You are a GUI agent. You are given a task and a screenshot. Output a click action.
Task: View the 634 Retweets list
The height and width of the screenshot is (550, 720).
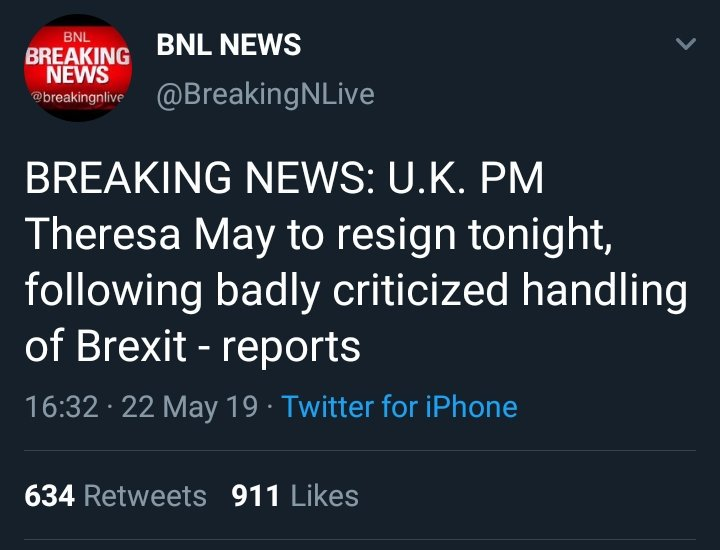point(115,496)
